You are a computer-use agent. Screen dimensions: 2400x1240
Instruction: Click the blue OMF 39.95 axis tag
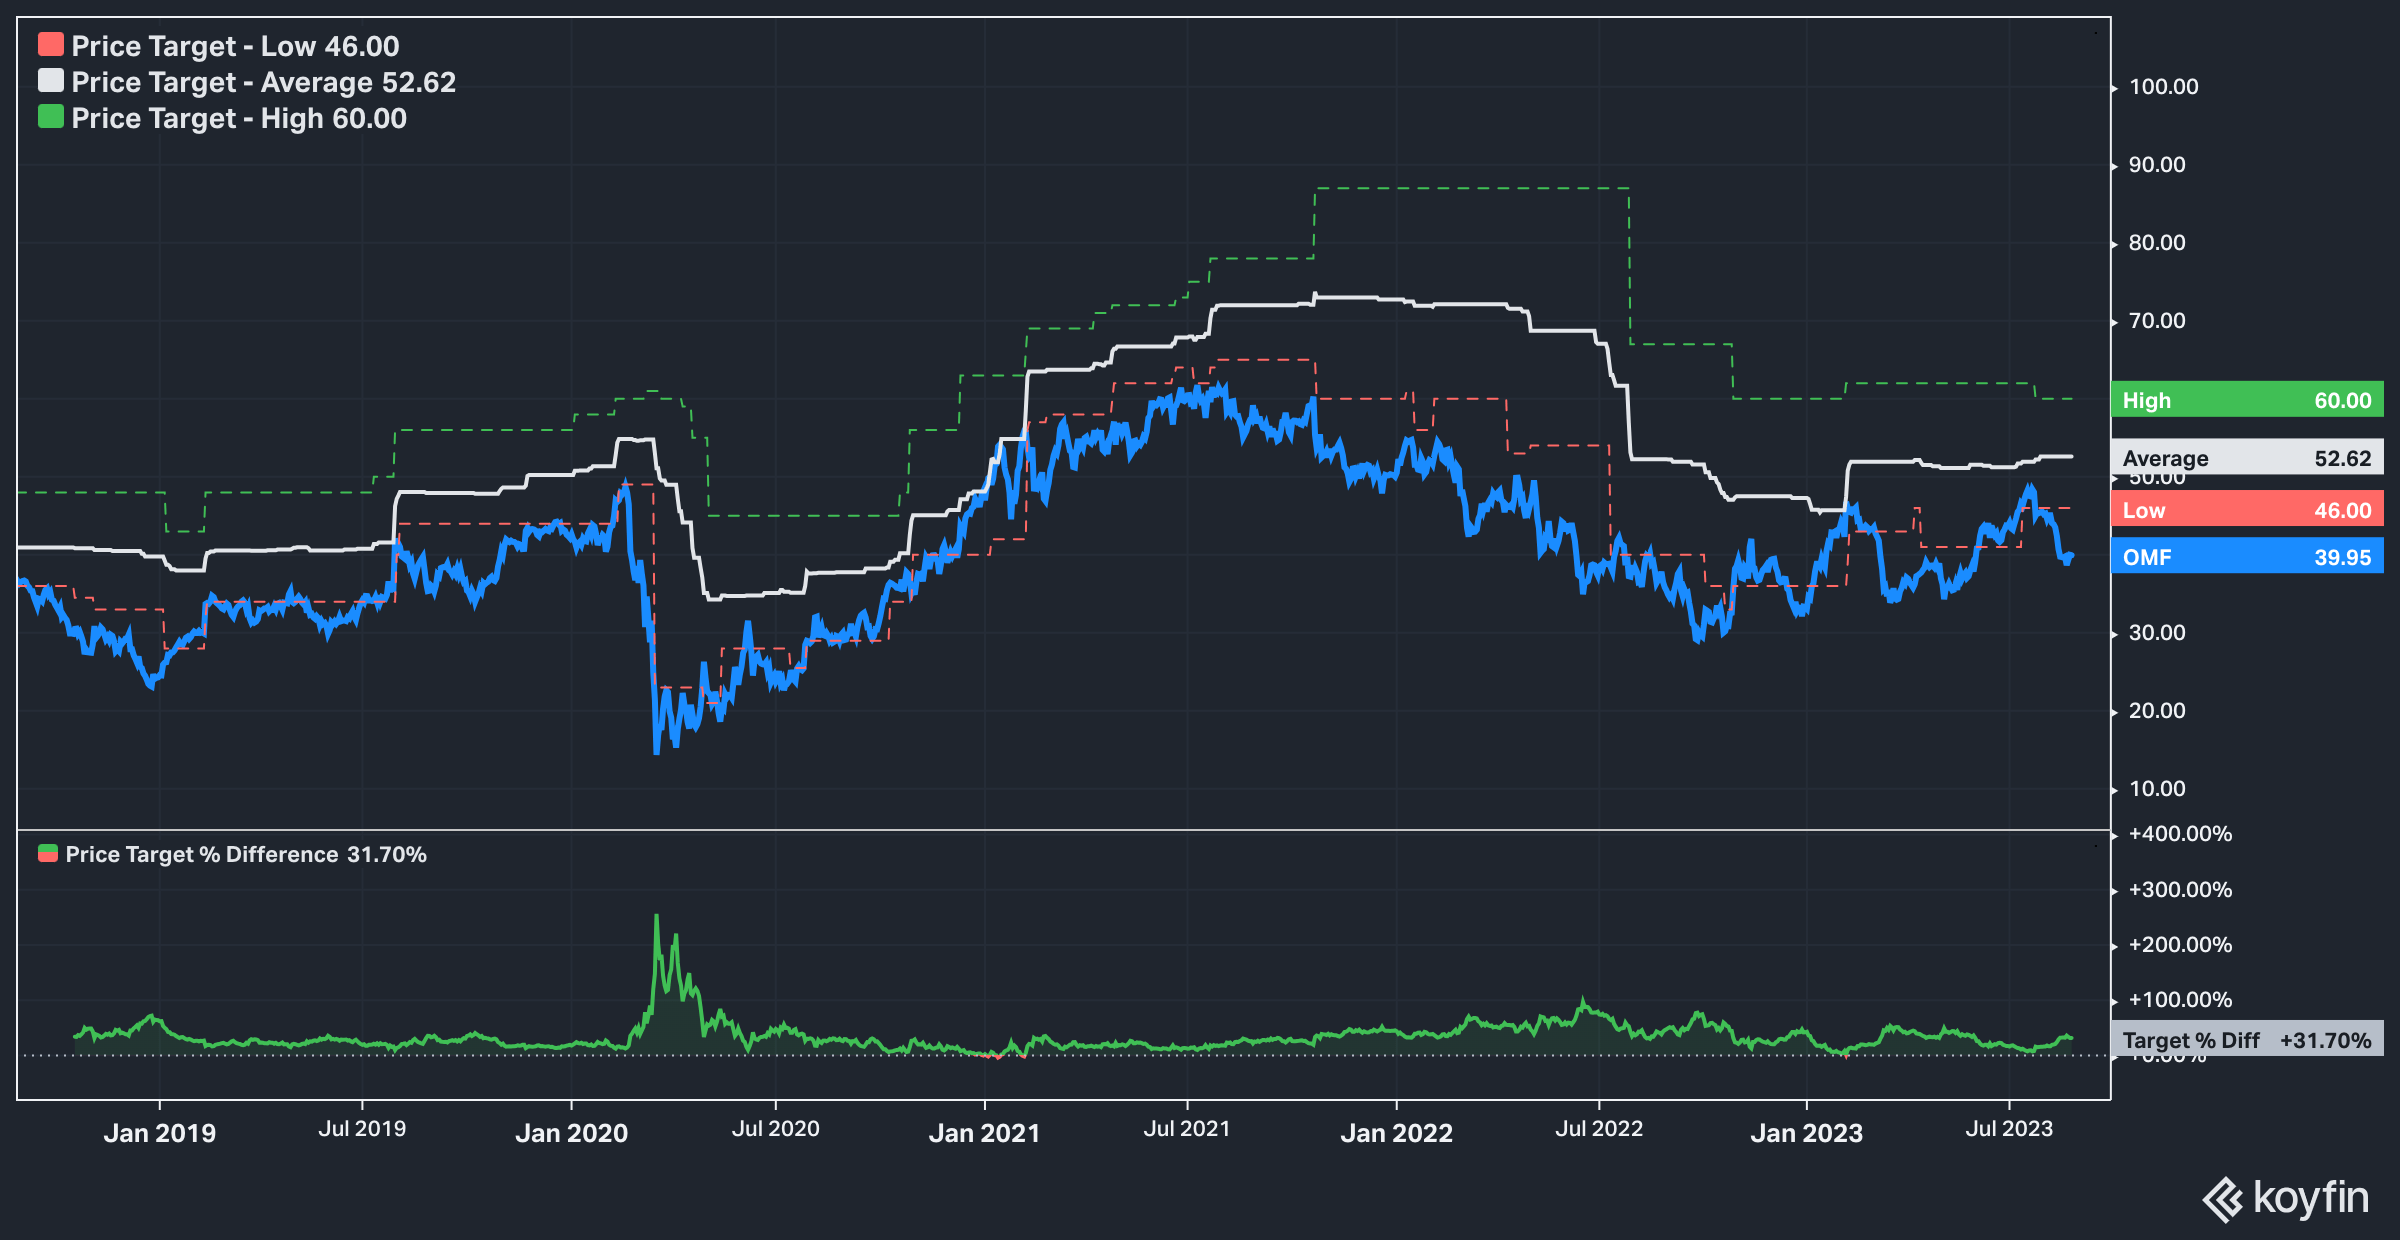[2247, 556]
